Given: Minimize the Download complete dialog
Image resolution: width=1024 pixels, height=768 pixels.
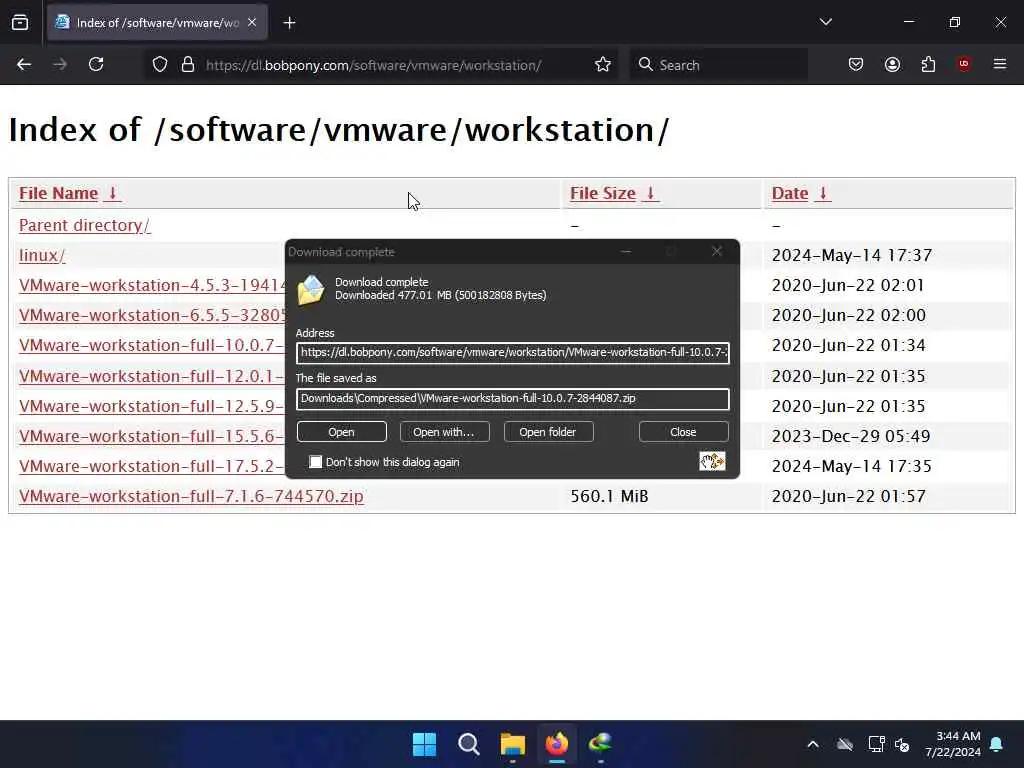Looking at the screenshot, I should point(626,251).
